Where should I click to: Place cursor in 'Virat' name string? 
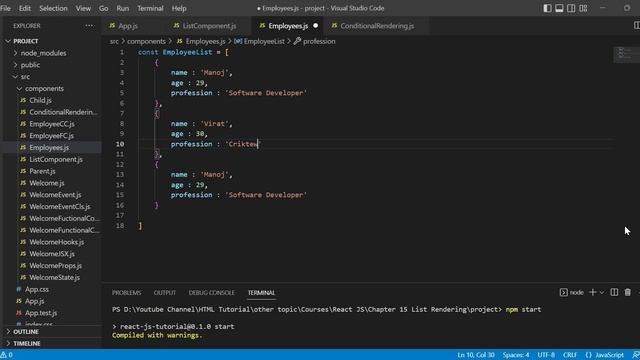point(215,124)
